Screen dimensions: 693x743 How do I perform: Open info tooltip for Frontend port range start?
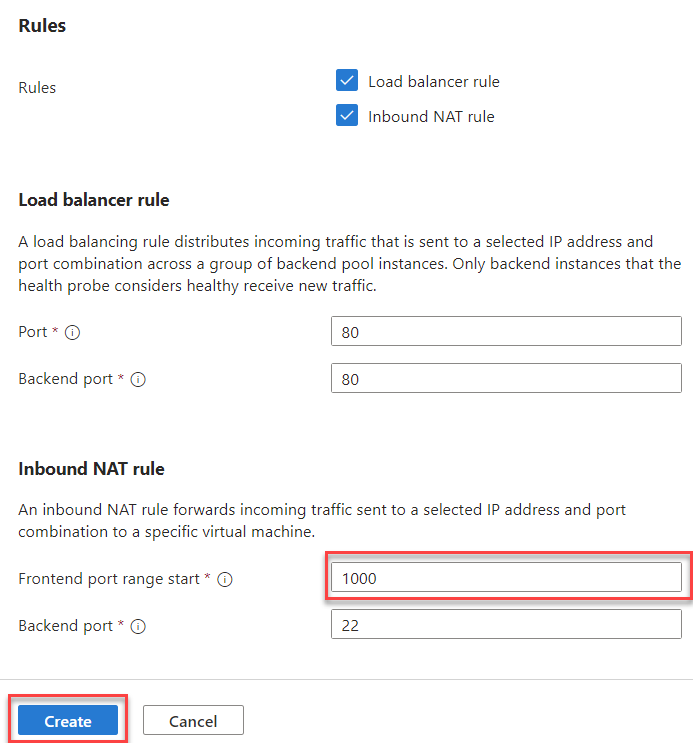tap(225, 579)
